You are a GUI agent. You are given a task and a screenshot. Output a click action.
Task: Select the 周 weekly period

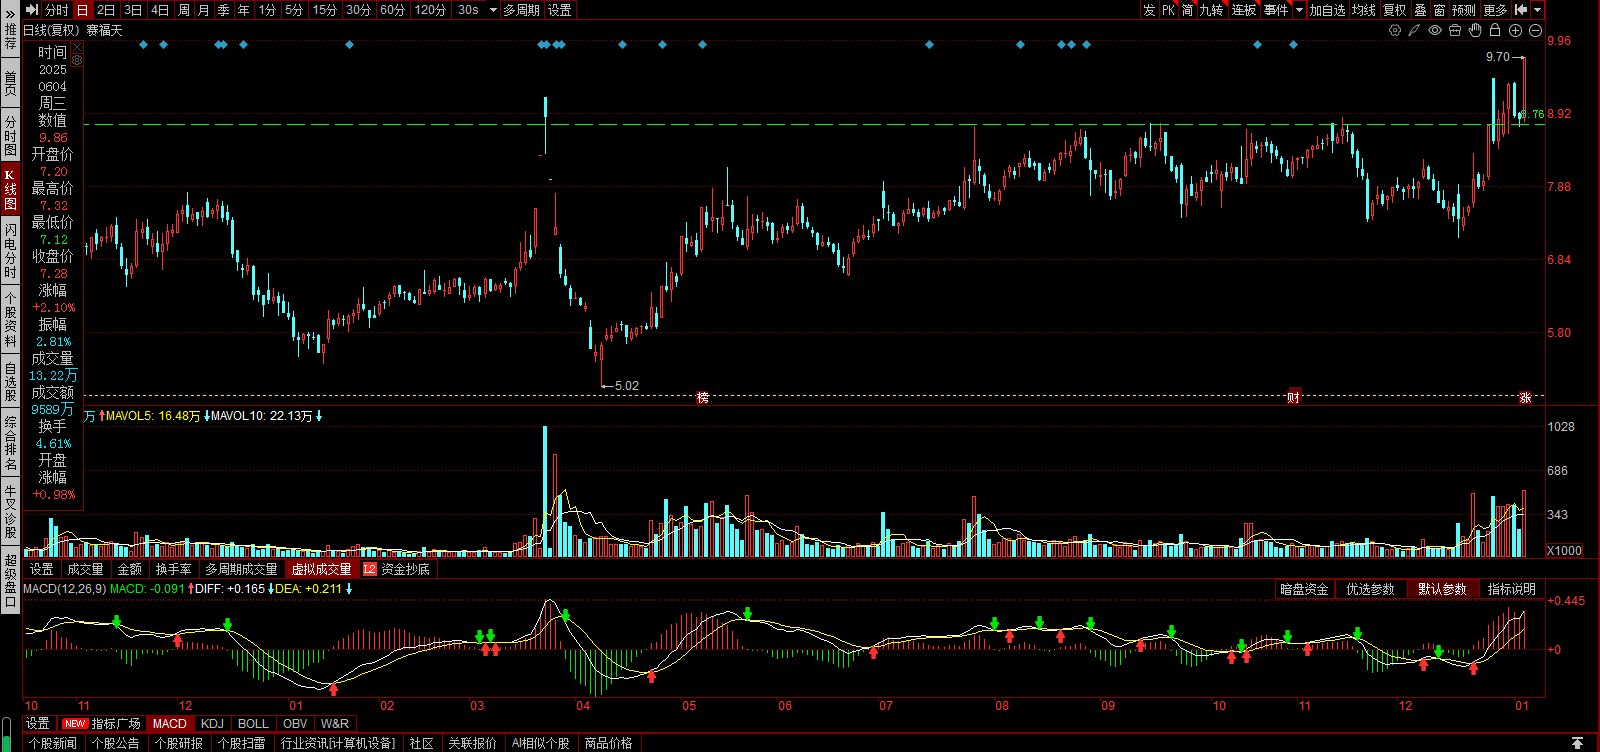click(184, 10)
